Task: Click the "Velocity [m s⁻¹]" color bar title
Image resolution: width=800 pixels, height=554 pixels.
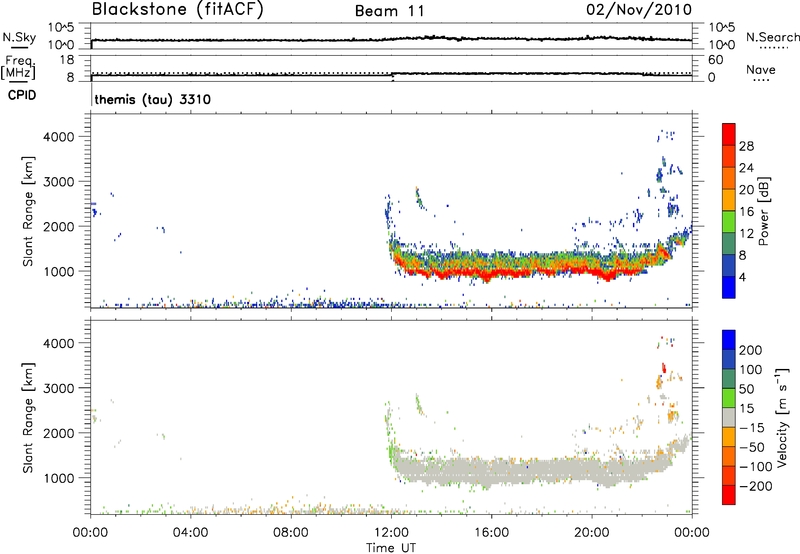Action: (x=782, y=417)
